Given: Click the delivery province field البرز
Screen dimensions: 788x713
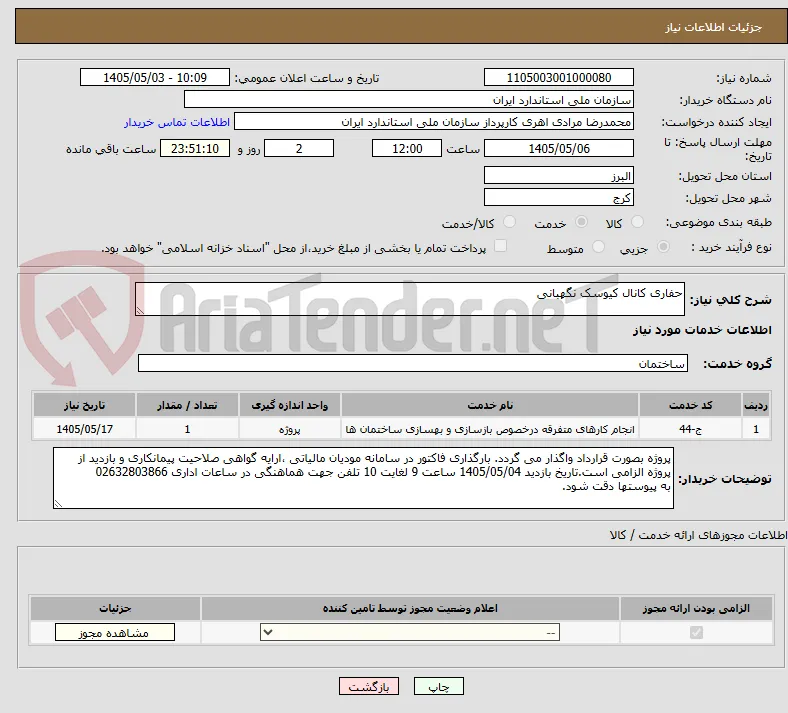Looking at the screenshot, I should click(x=559, y=175).
